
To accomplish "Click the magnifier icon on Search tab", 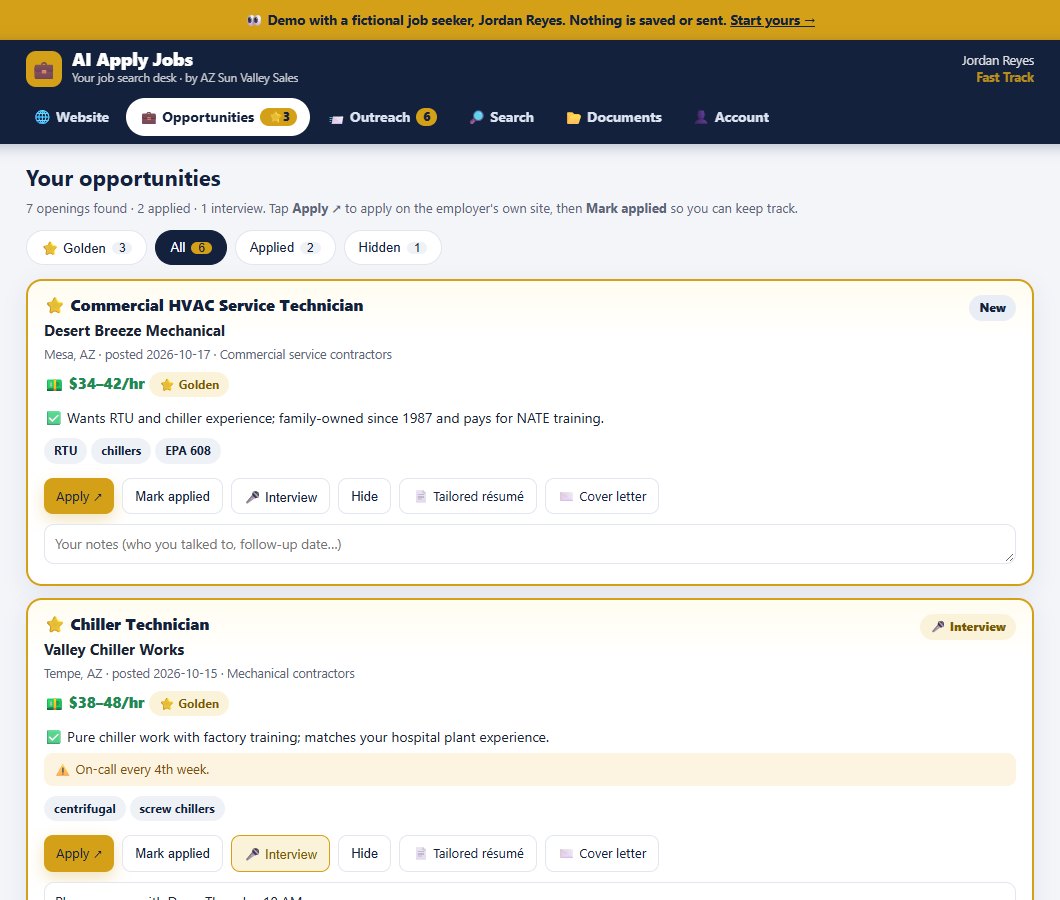I will pyautogui.click(x=477, y=117).
